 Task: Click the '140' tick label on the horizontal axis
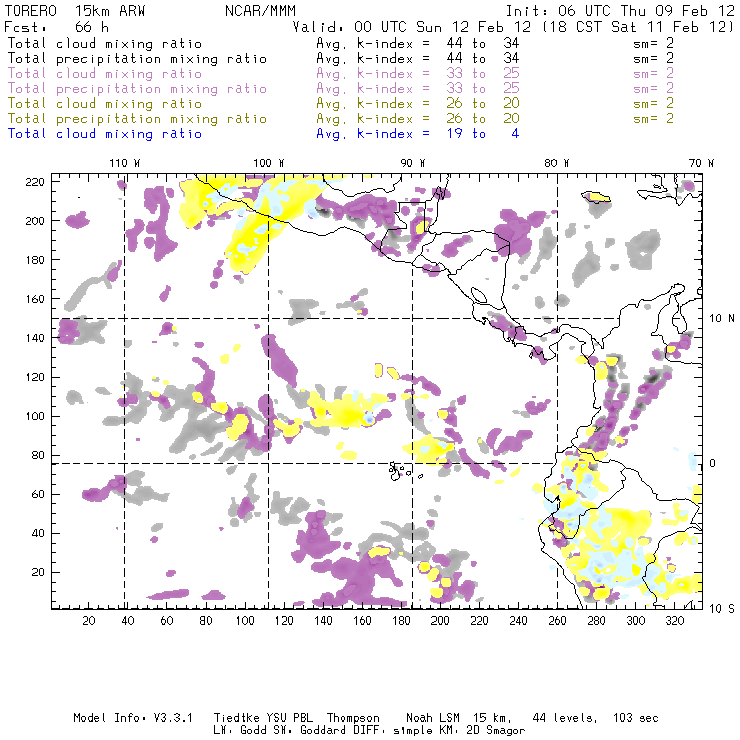(x=323, y=621)
